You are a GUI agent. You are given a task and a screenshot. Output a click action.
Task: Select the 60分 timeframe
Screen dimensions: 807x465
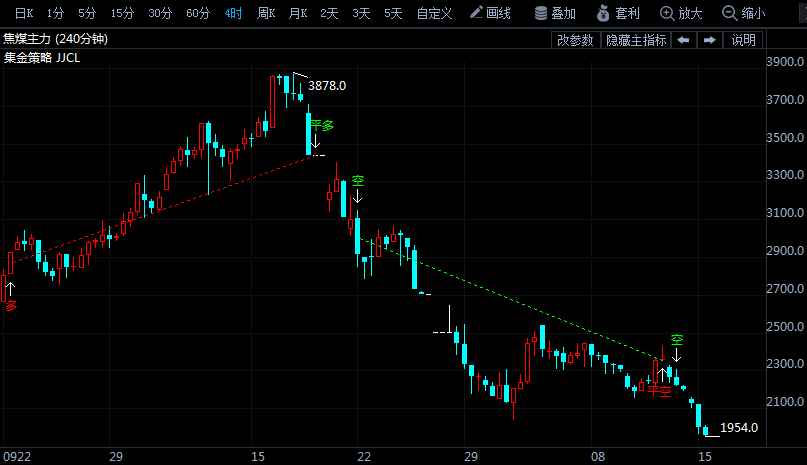(x=198, y=13)
